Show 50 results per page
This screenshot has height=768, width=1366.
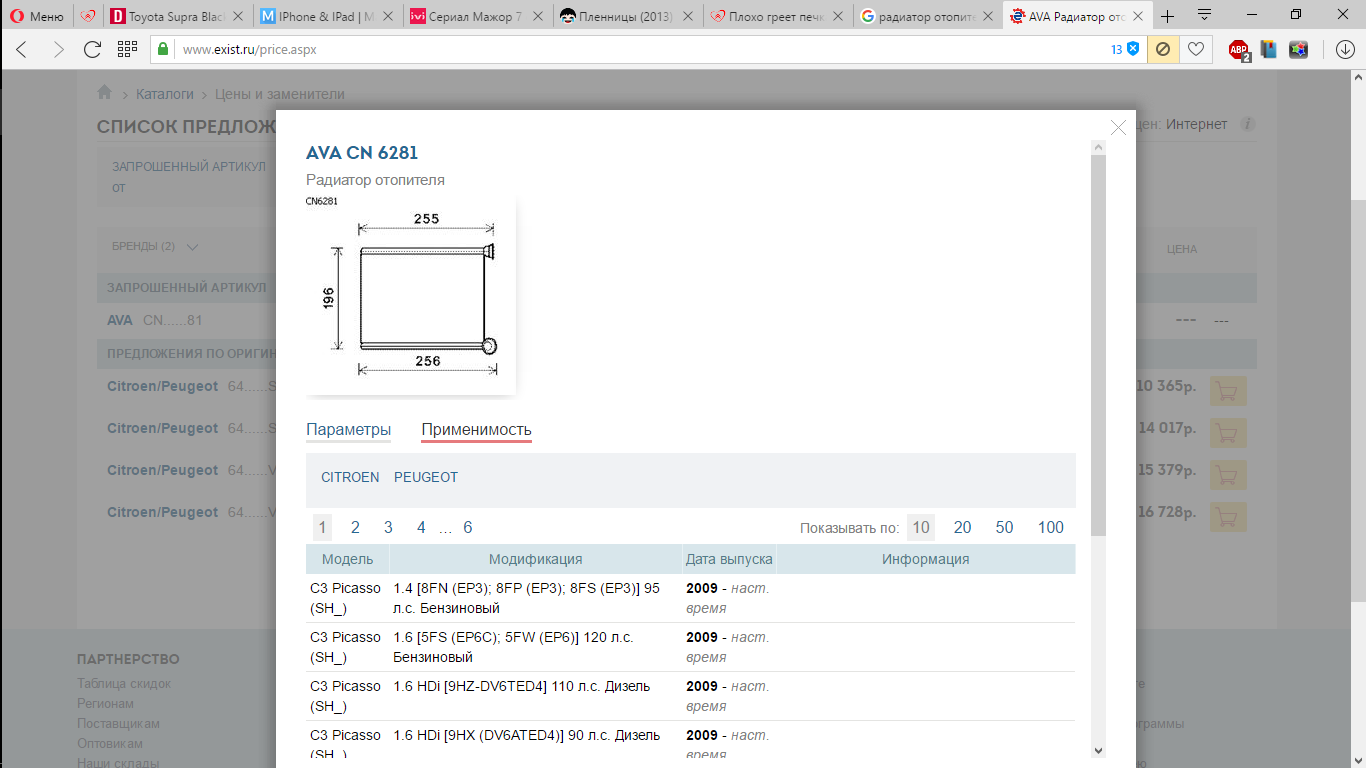[x=1004, y=527]
